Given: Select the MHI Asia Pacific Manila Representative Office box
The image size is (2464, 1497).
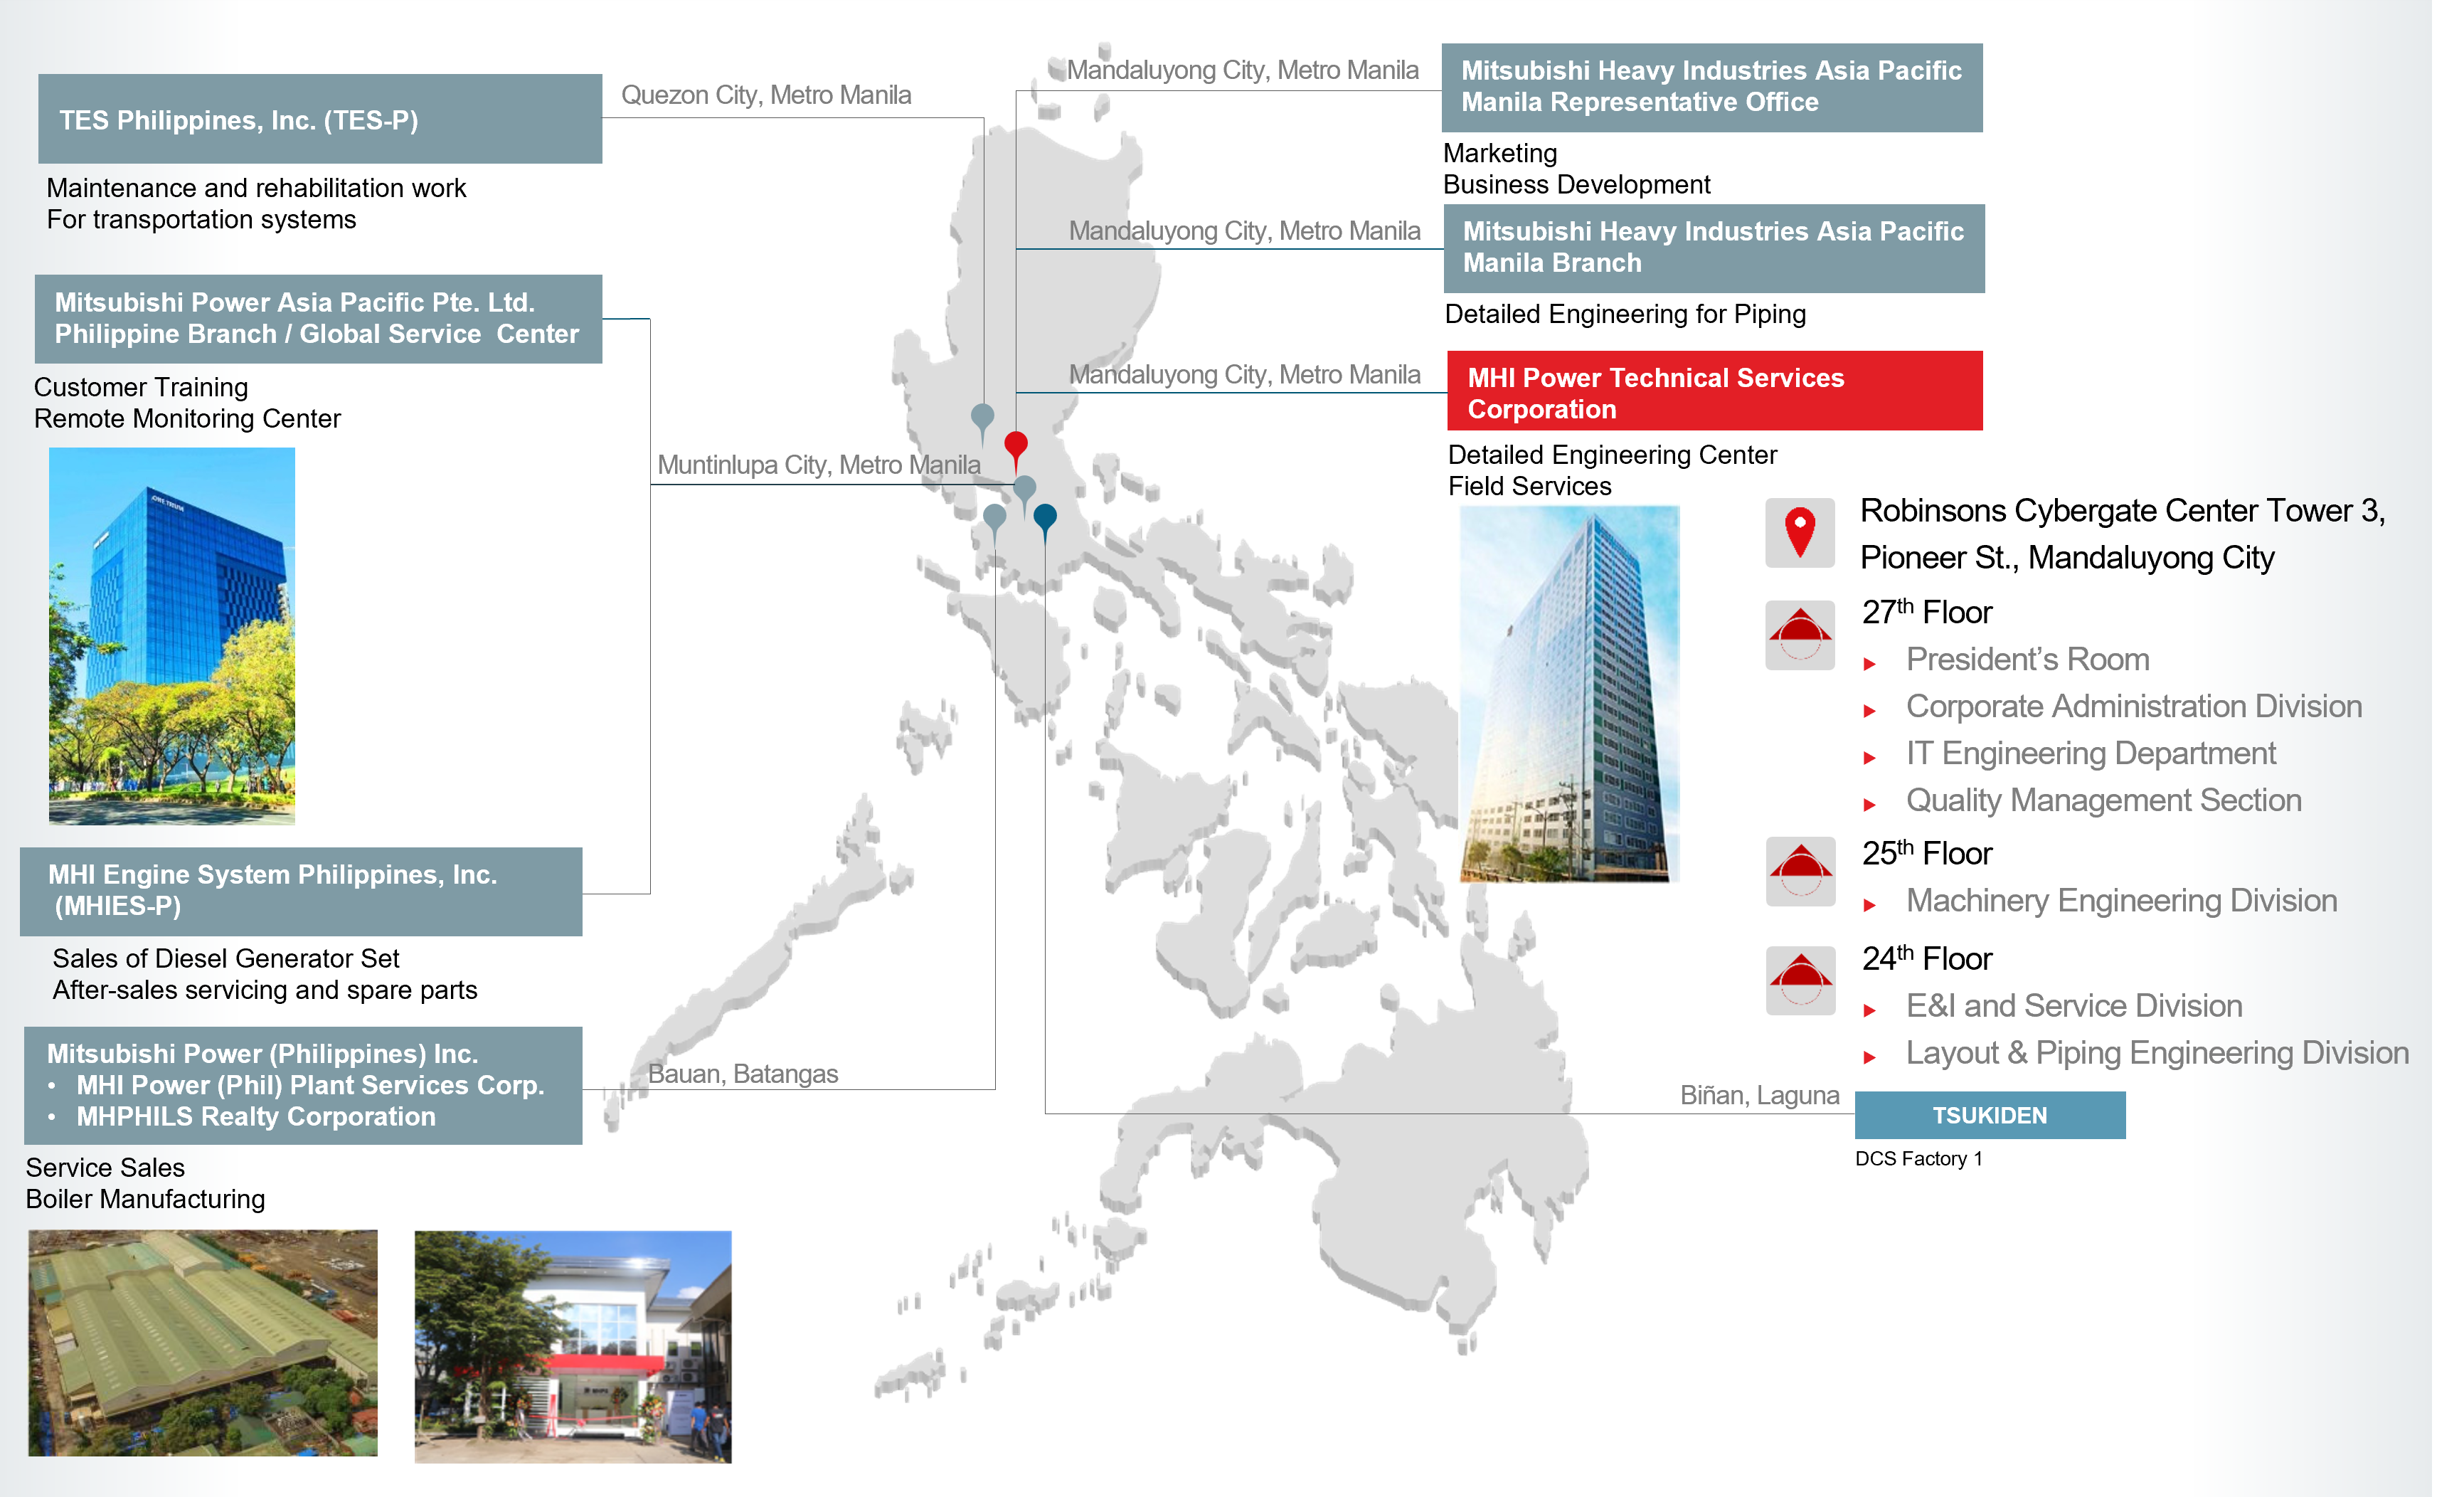Looking at the screenshot, I should pos(1712,88).
